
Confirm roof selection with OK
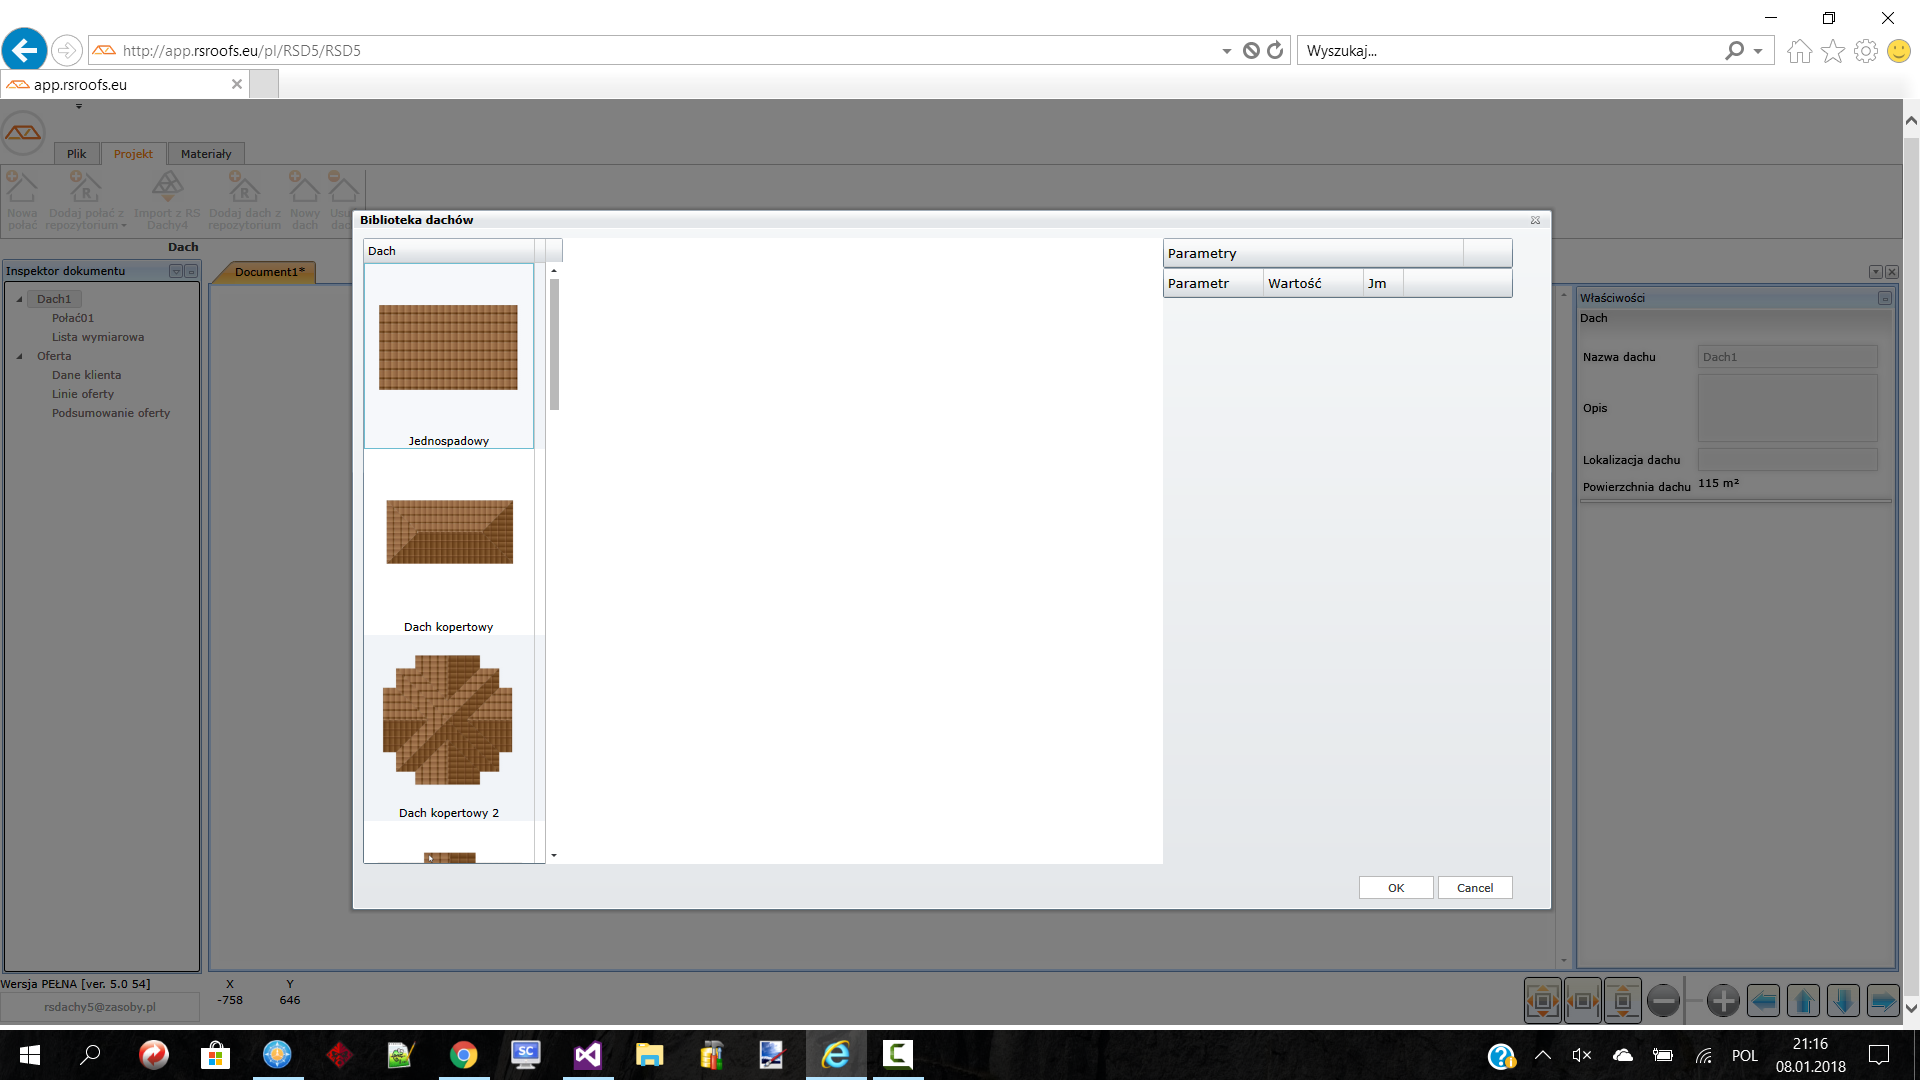[1395, 888]
